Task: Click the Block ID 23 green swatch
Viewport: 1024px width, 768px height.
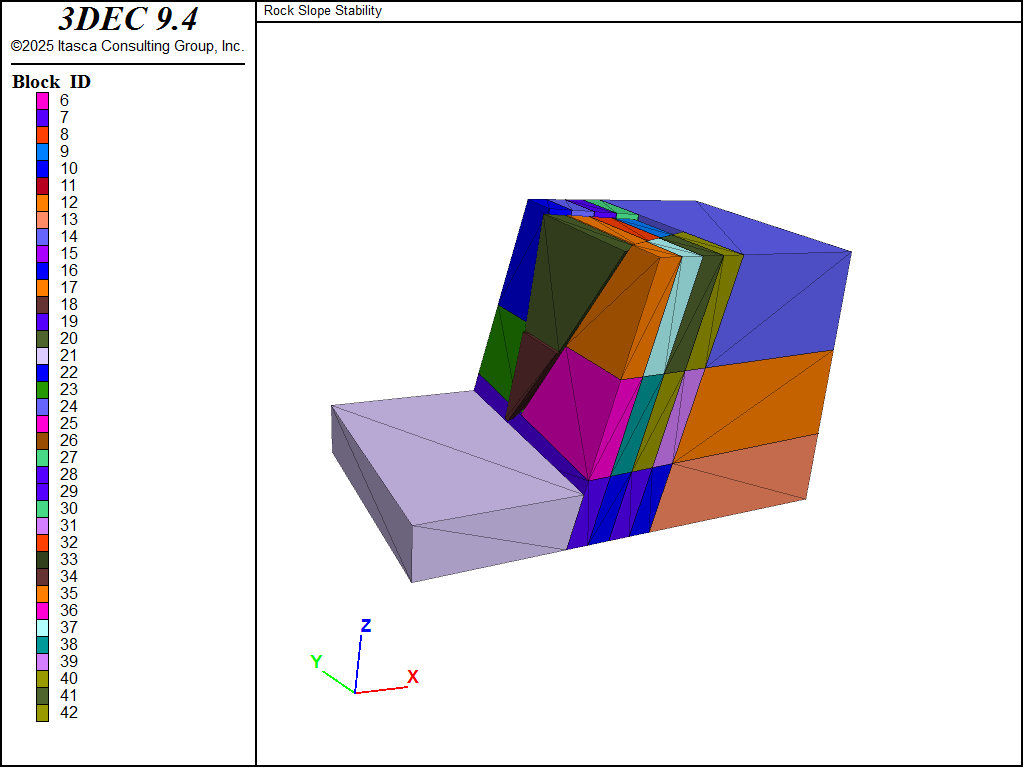Action: [x=43, y=389]
